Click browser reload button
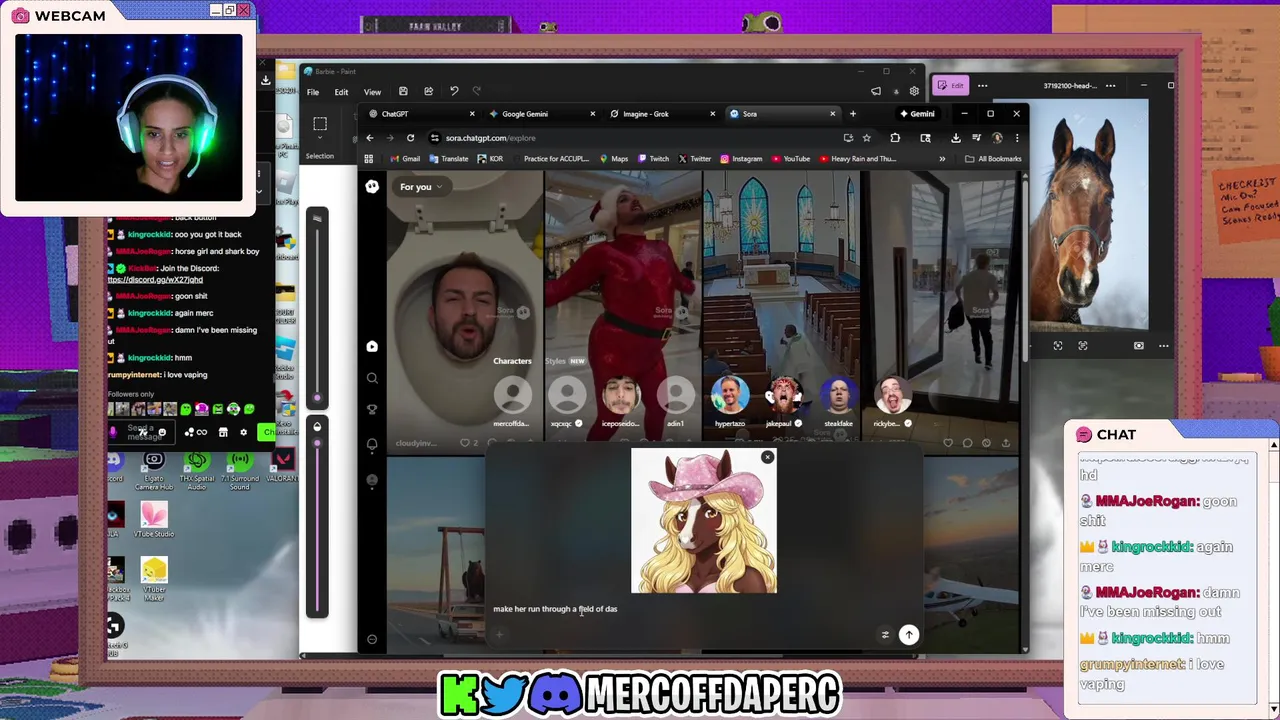This screenshot has width=1280, height=720. coord(410,138)
